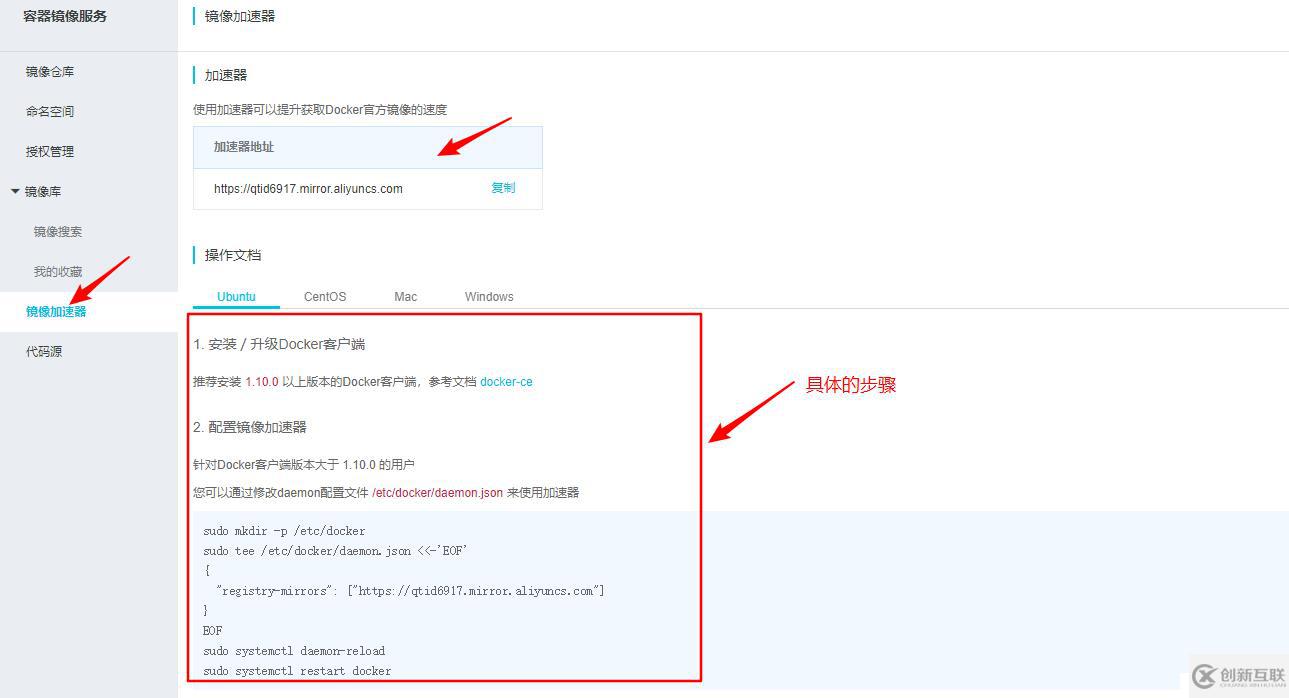1289x698 pixels.
Task: Switch to the Windows tab
Action: point(489,297)
